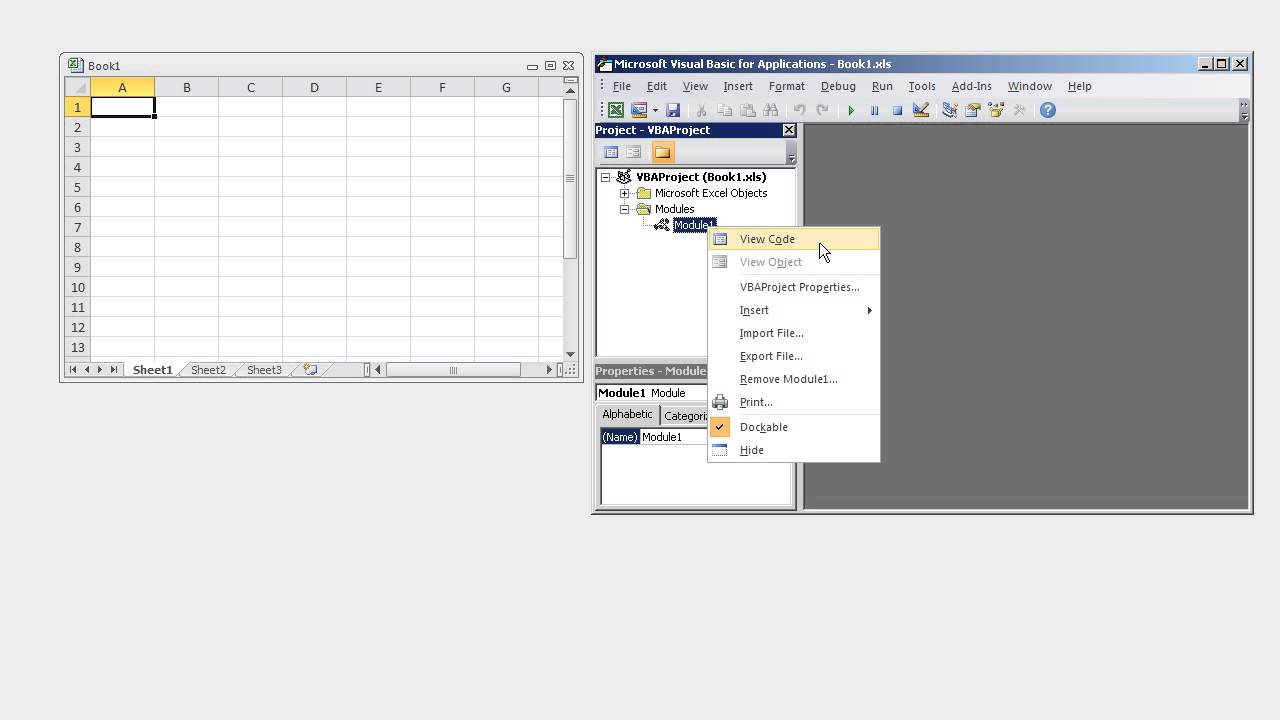The height and width of the screenshot is (720, 1280).
Task: Select Module1 in the project tree
Action: pos(694,225)
